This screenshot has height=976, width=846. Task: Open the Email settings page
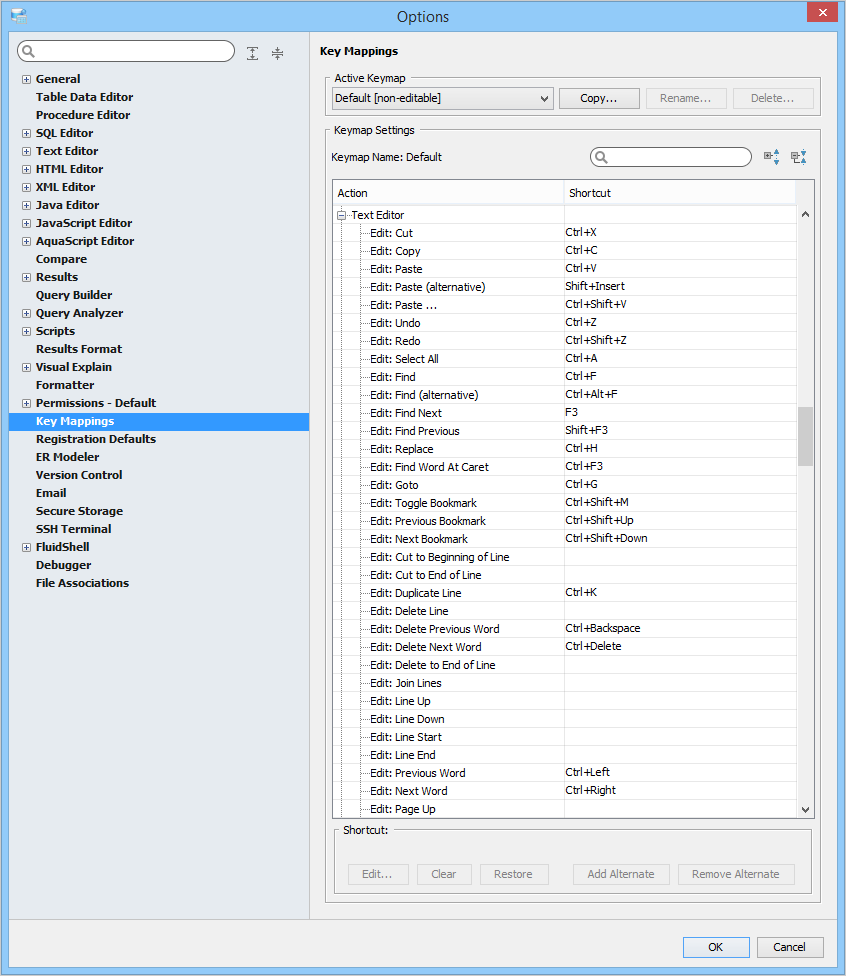tap(50, 494)
